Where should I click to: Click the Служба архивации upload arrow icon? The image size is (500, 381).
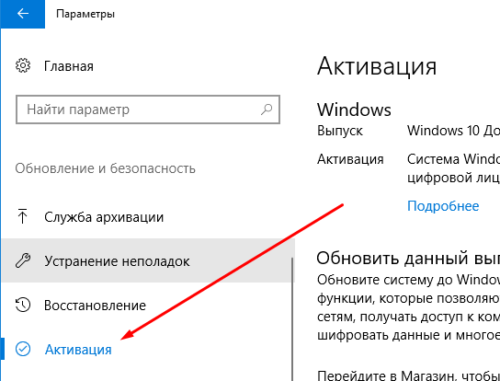(23, 216)
